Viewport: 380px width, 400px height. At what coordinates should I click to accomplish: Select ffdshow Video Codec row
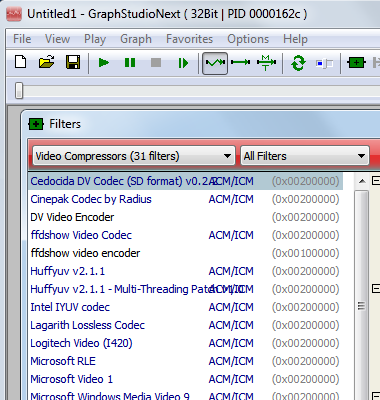[185, 235]
